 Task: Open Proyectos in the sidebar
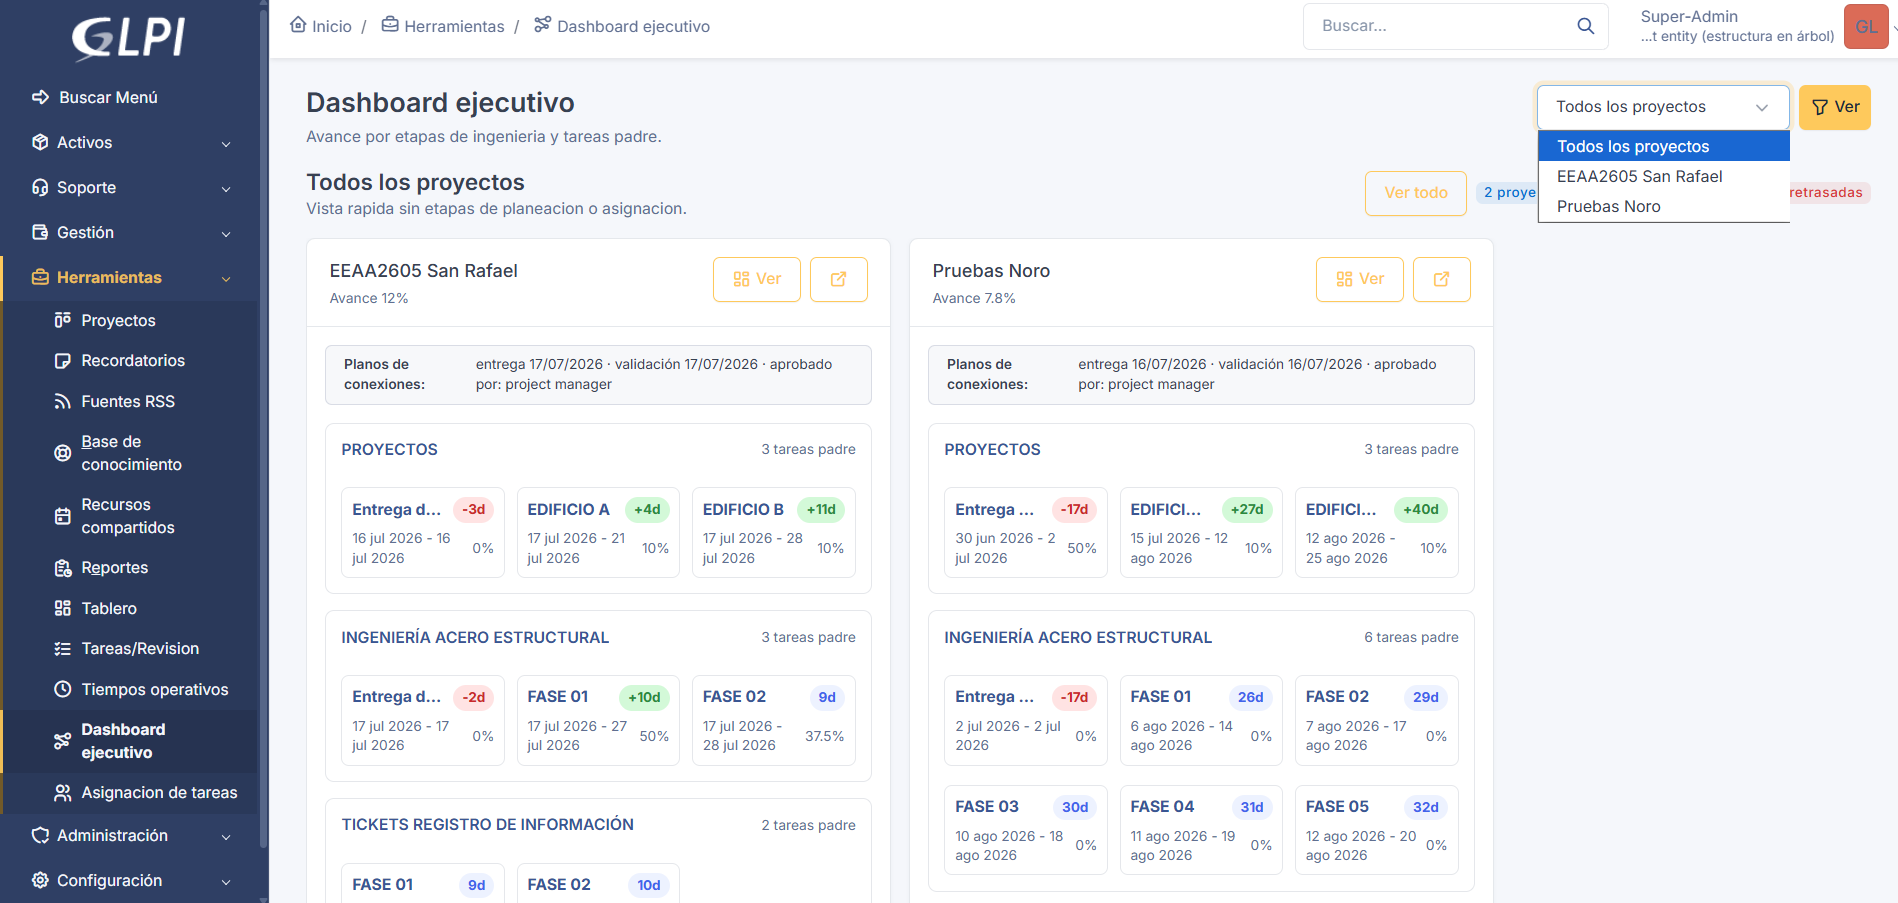pos(118,320)
